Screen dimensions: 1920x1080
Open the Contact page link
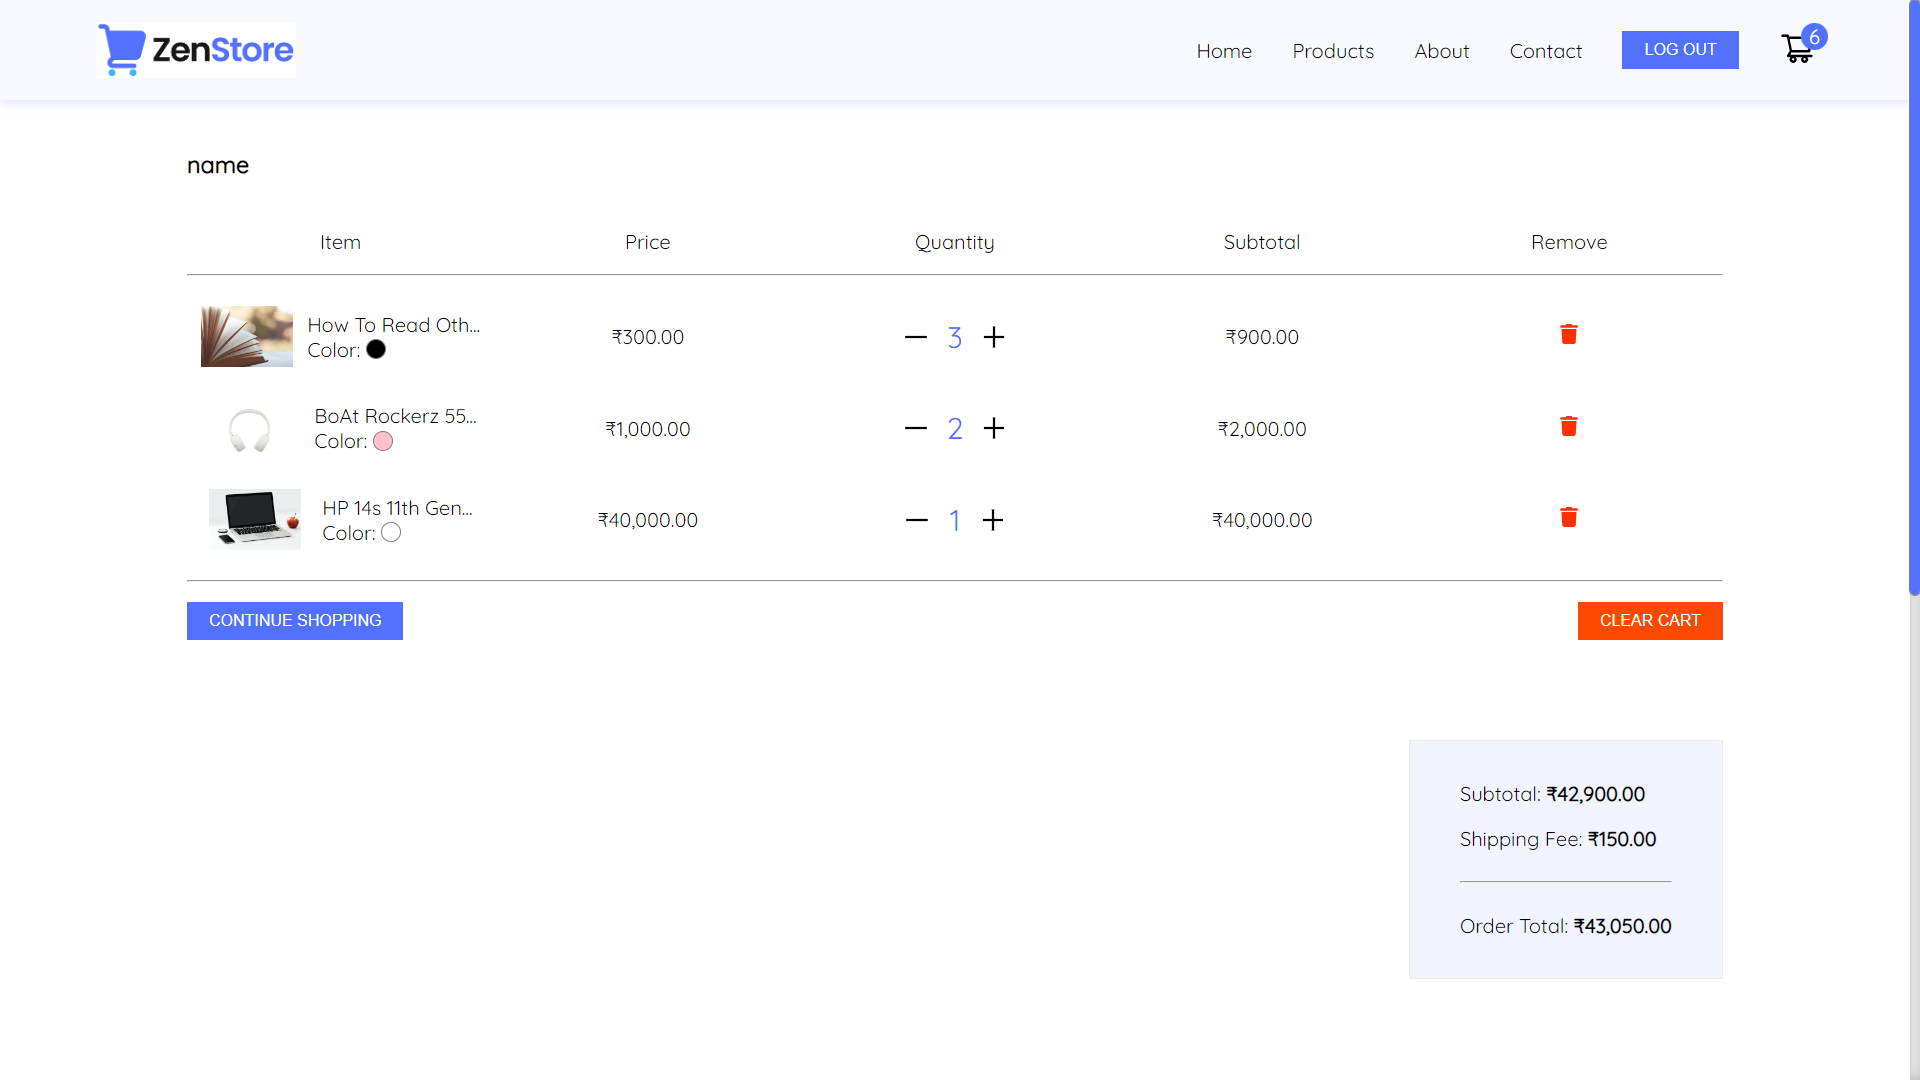(x=1545, y=51)
